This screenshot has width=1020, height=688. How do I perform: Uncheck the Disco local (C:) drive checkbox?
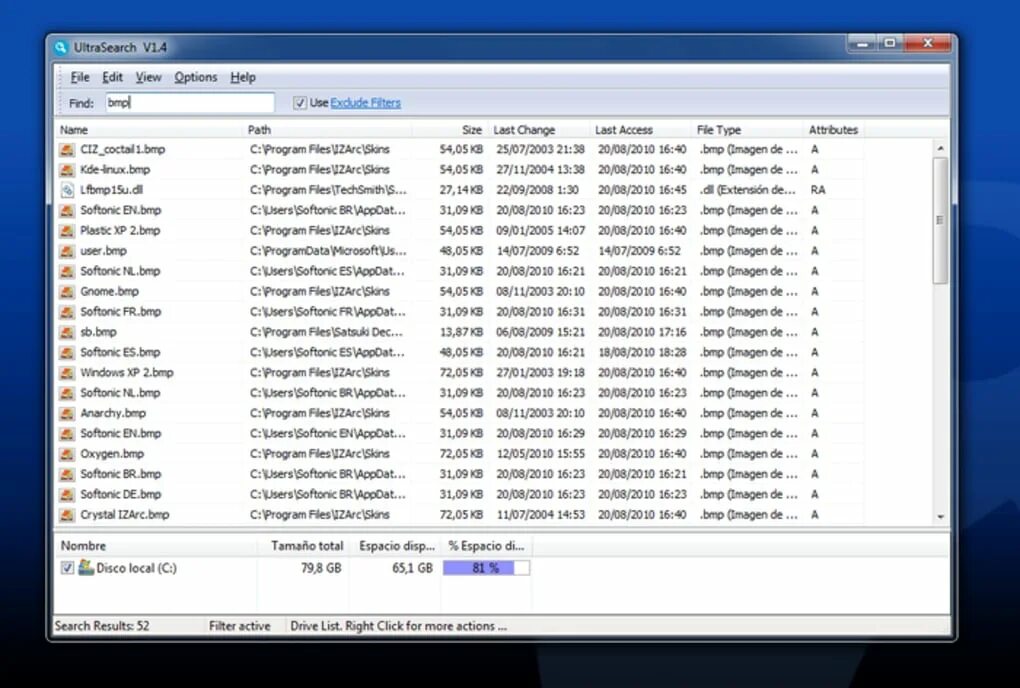67,568
